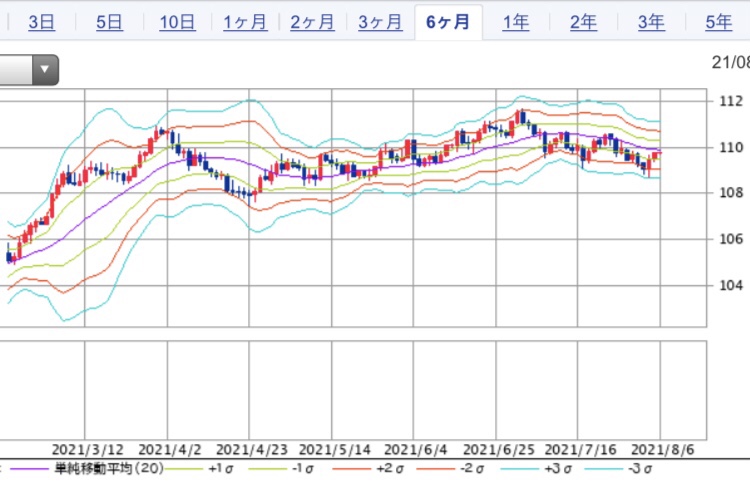Click the 2021/6/4 date axis label
Screen dimensions: 750x488
[x=416, y=450]
